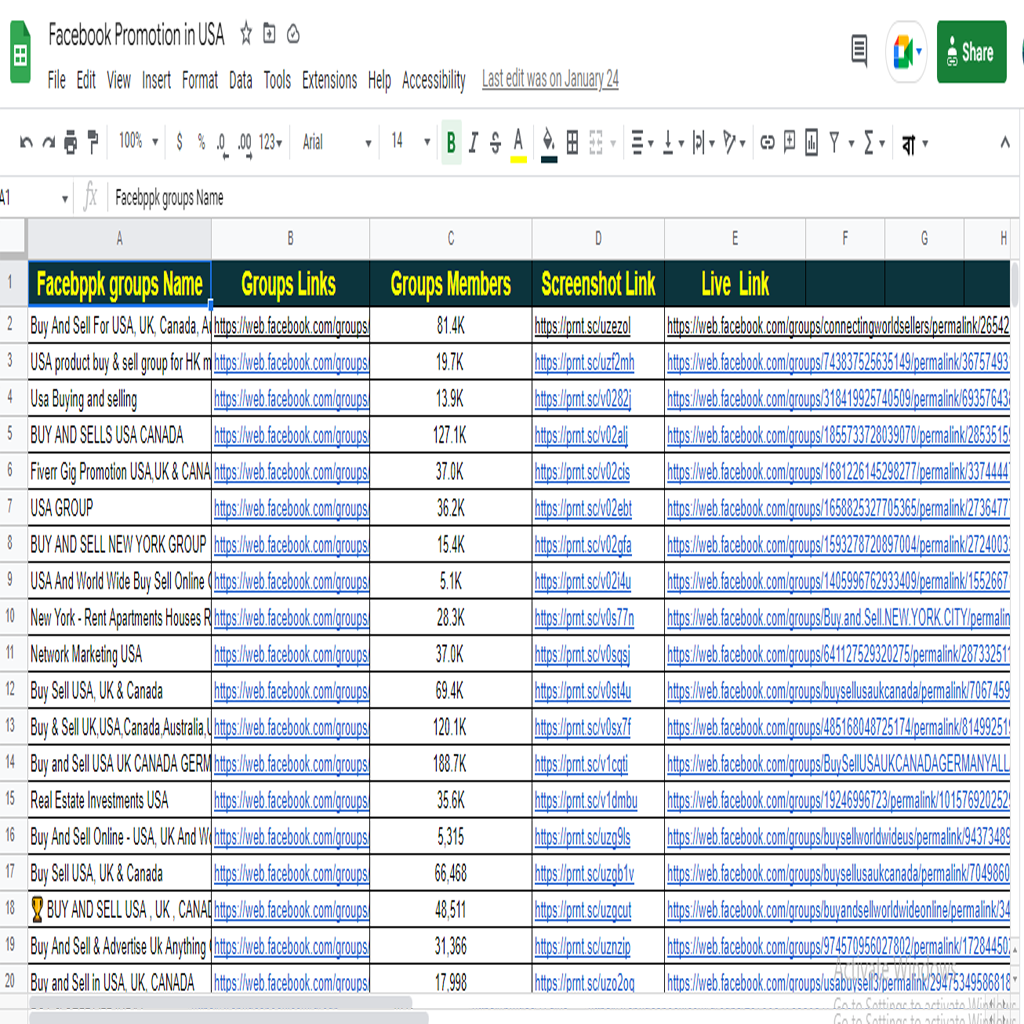Toggle bold formatting
Viewport: 1024px width, 1024px height.
451,142
